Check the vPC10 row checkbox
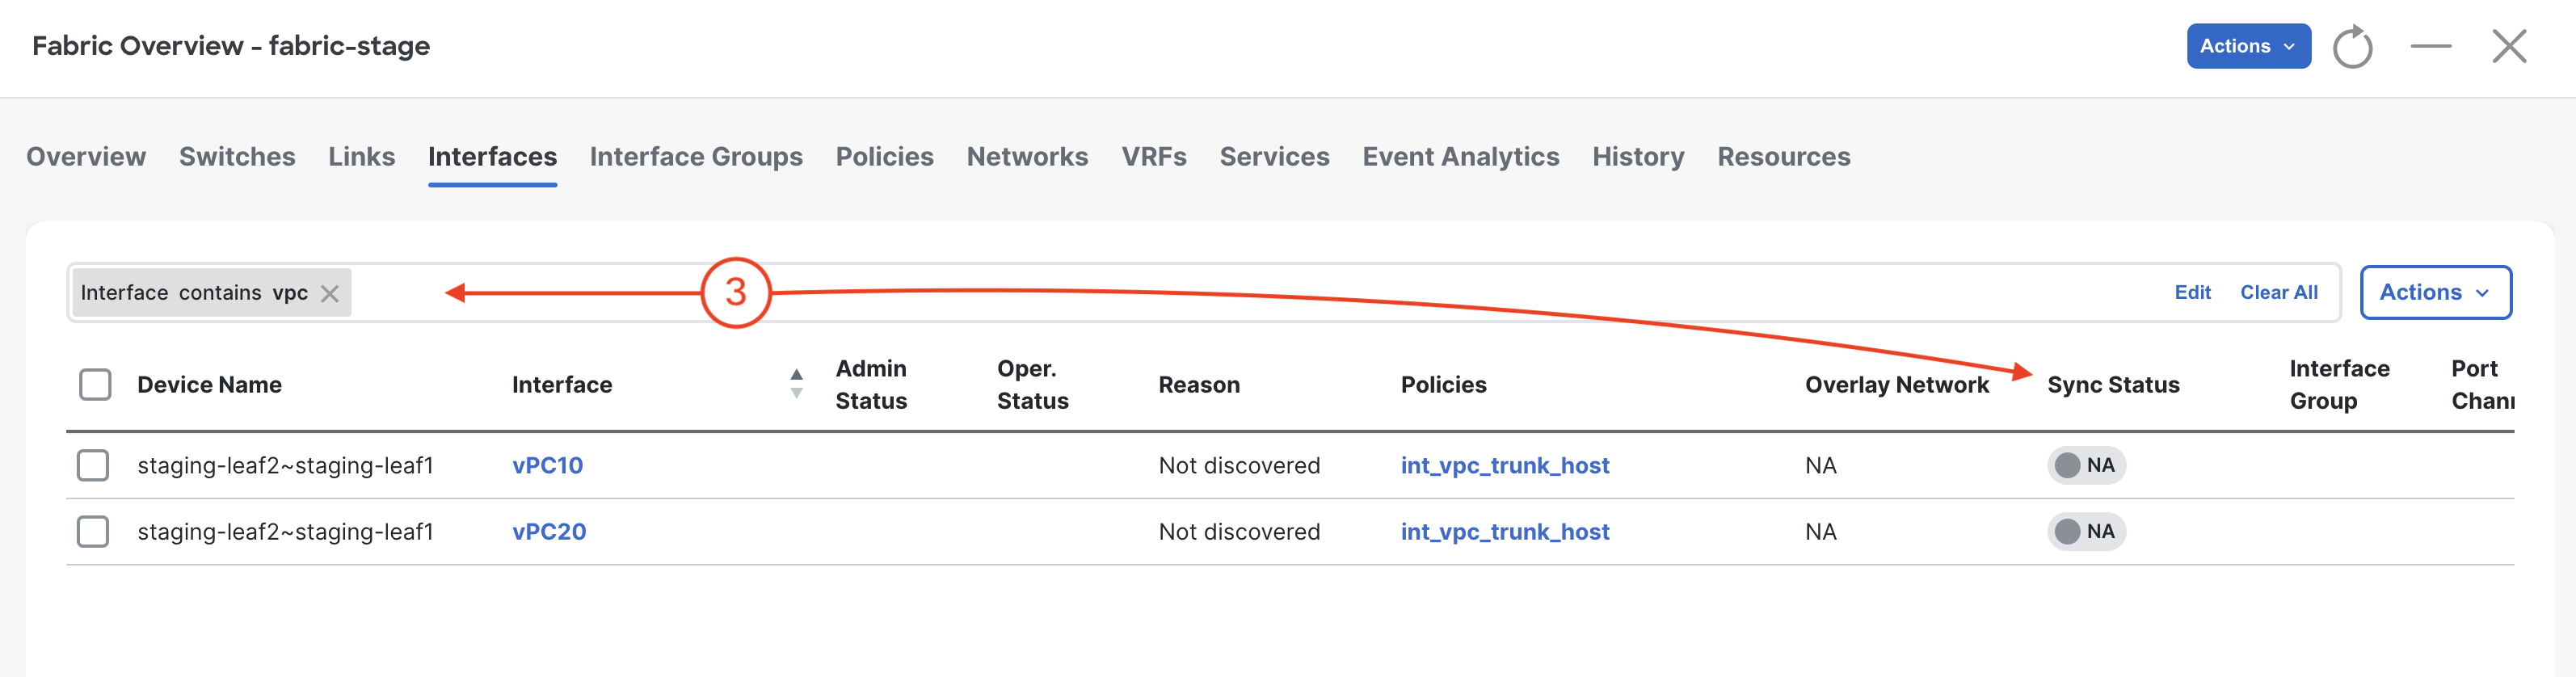This screenshot has height=677, width=2576. tap(93, 465)
